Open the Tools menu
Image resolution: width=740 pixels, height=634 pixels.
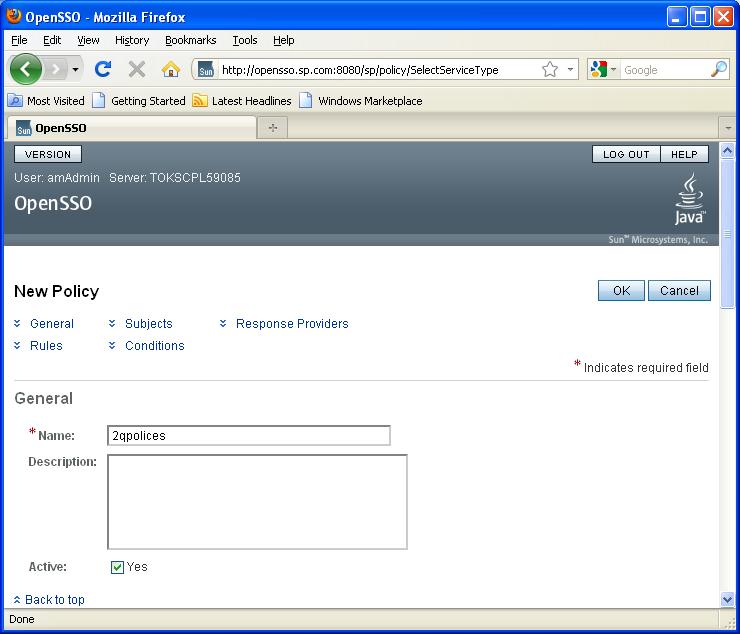[244, 40]
